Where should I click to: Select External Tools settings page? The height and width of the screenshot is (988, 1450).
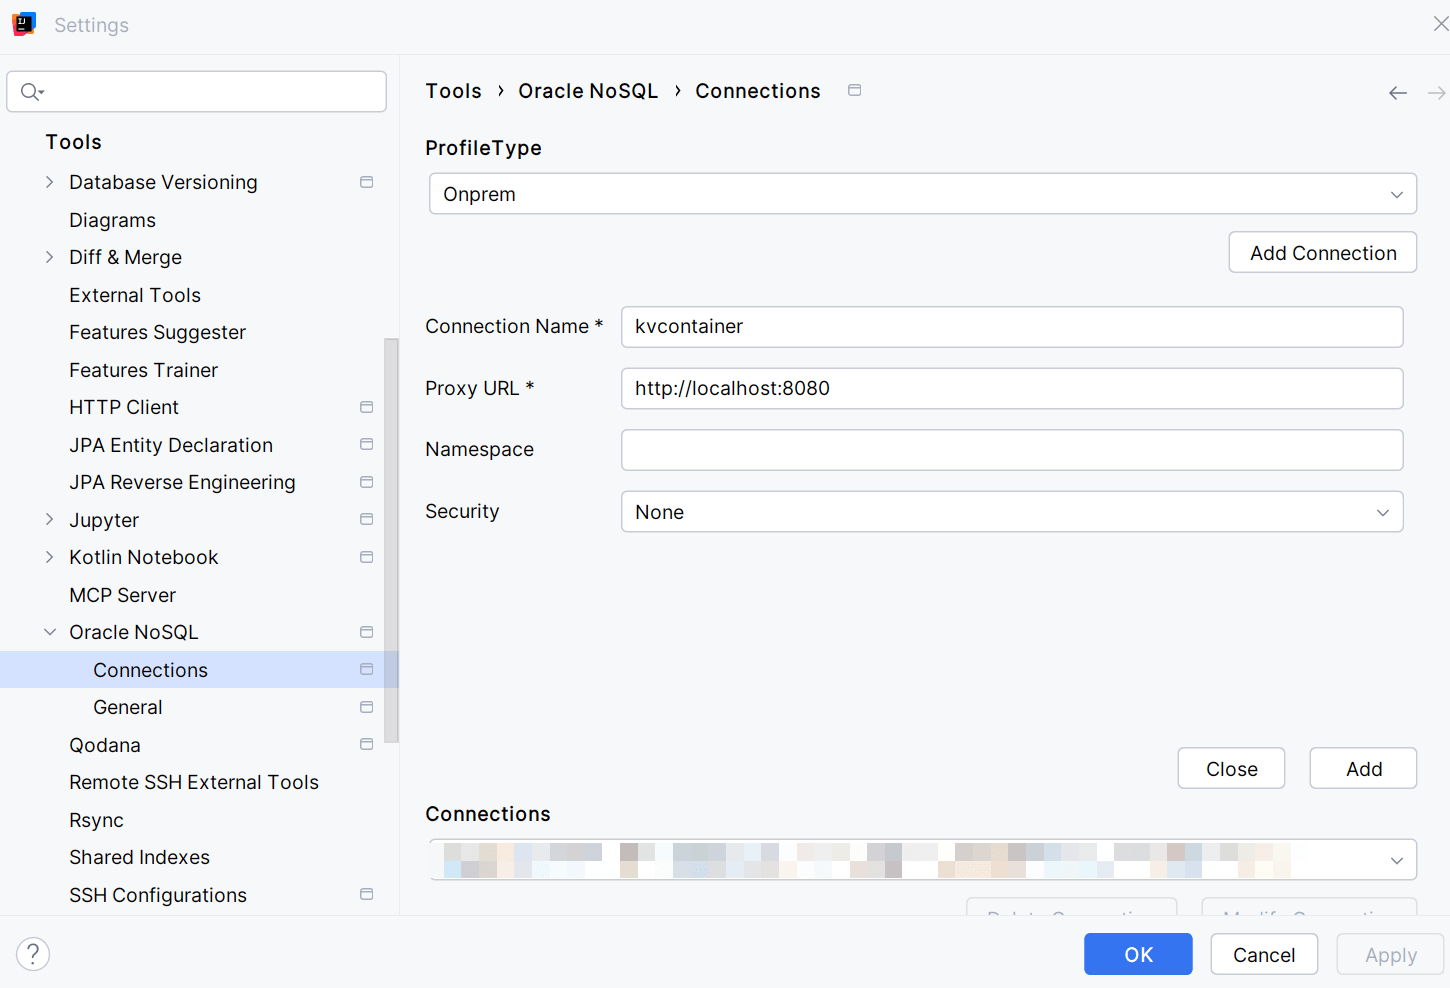click(x=135, y=295)
